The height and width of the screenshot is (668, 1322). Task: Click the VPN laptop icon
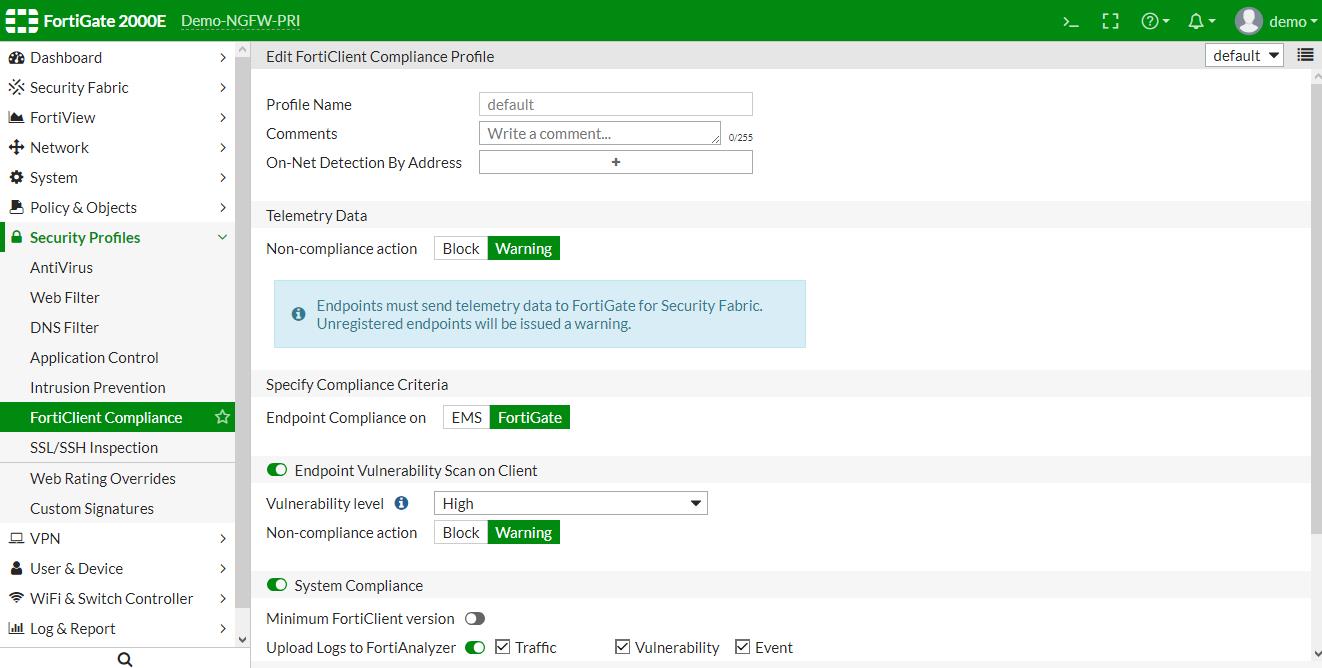pos(16,539)
